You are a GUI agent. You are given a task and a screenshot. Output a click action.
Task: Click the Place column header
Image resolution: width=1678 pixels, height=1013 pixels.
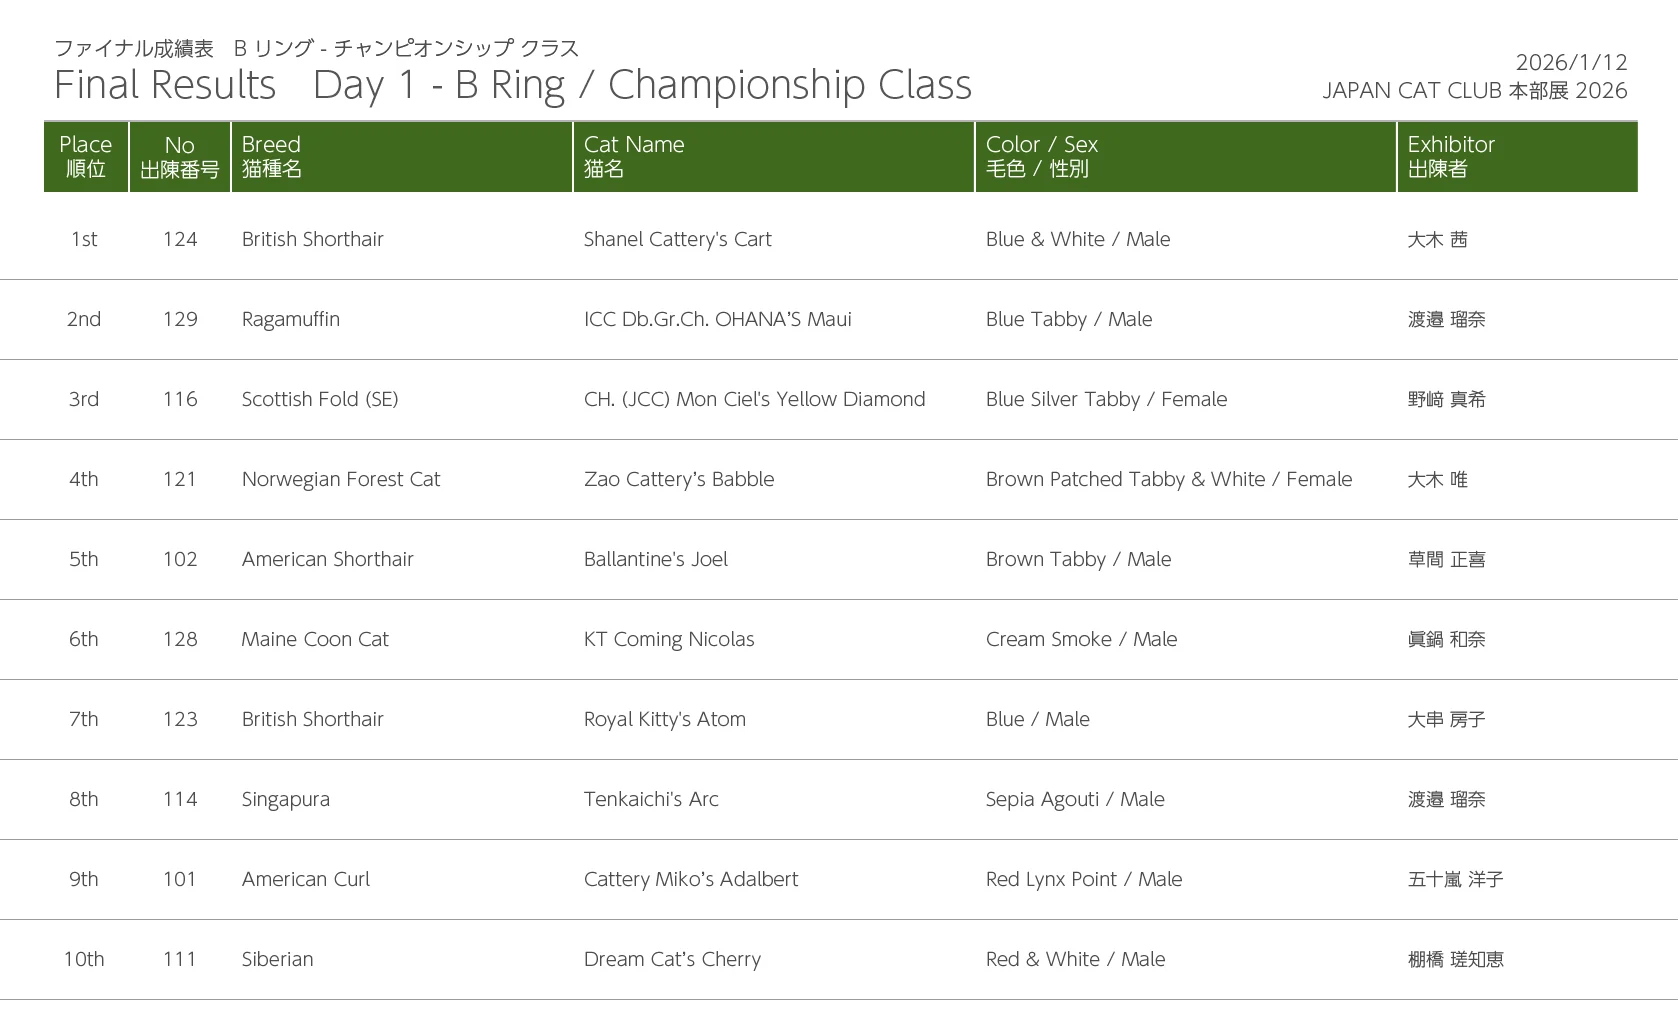click(86, 156)
